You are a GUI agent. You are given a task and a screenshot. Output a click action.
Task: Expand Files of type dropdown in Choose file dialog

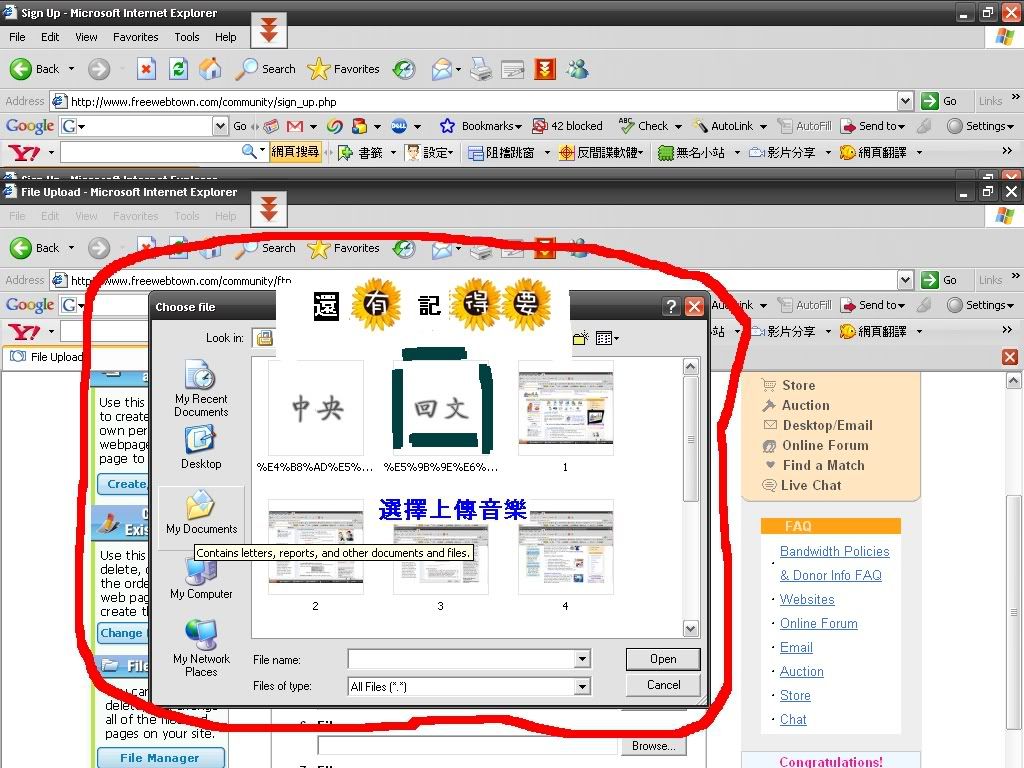pyautogui.click(x=583, y=686)
